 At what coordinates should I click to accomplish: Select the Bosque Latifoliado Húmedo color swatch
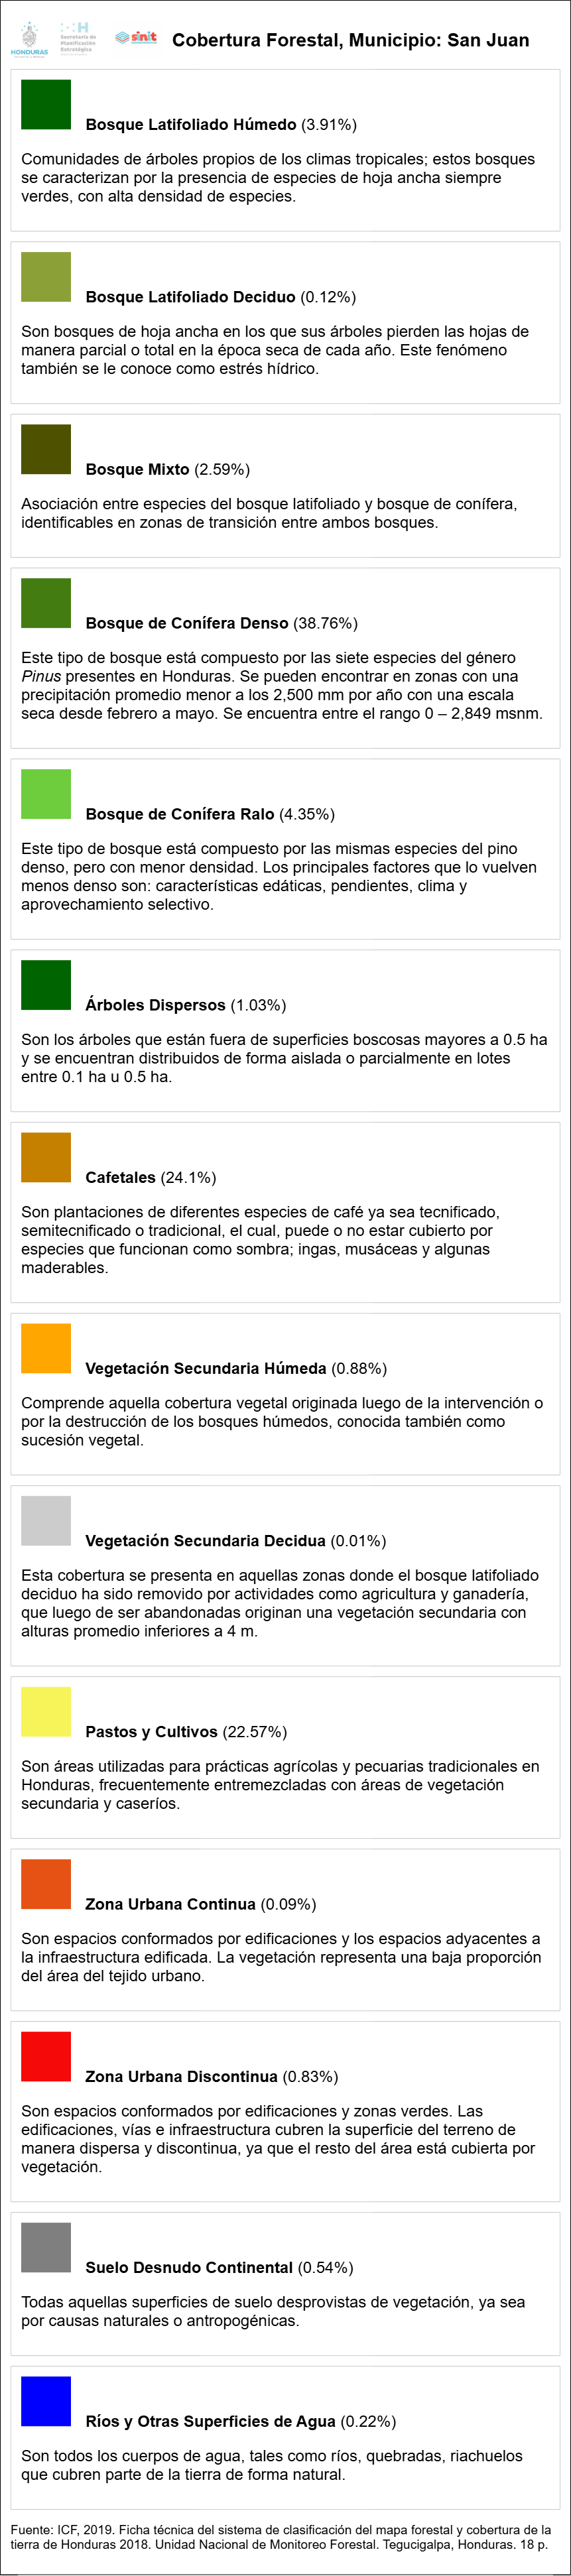pyautogui.click(x=46, y=105)
